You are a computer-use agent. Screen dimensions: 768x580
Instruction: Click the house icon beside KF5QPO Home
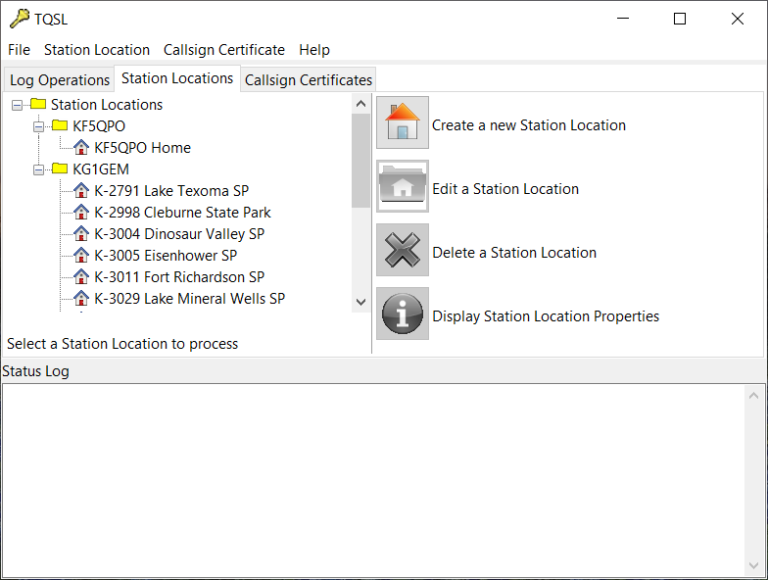[x=81, y=147]
